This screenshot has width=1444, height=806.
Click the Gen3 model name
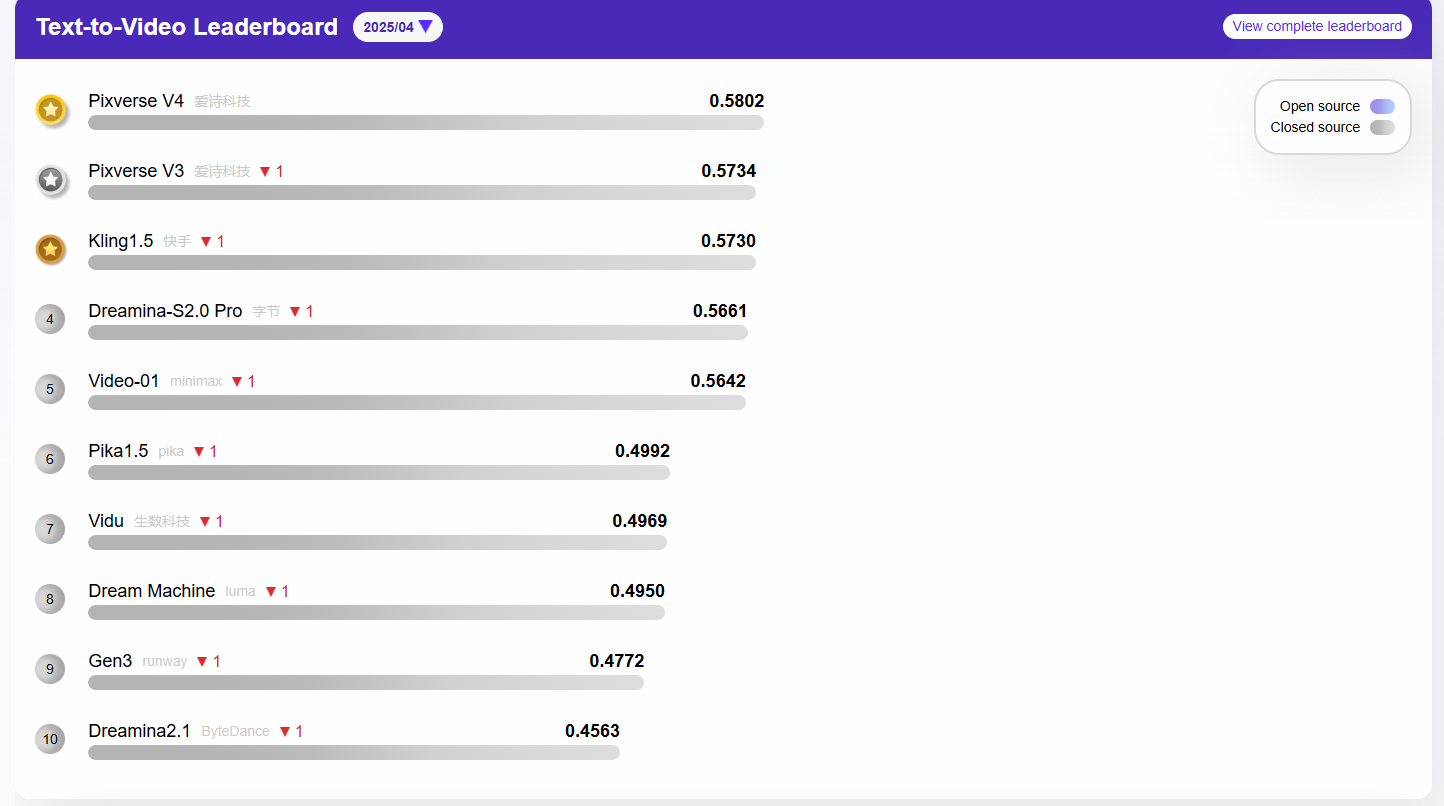tap(110, 661)
